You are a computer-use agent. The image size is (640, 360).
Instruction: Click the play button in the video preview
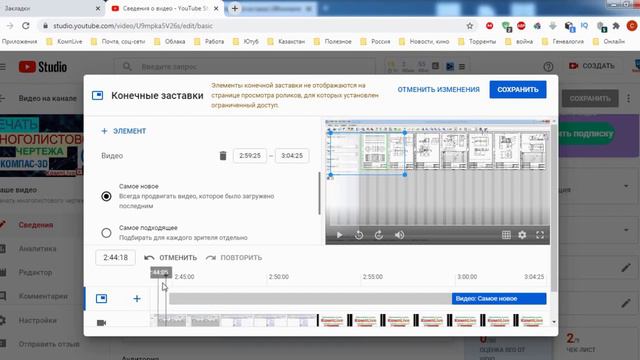coord(339,235)
